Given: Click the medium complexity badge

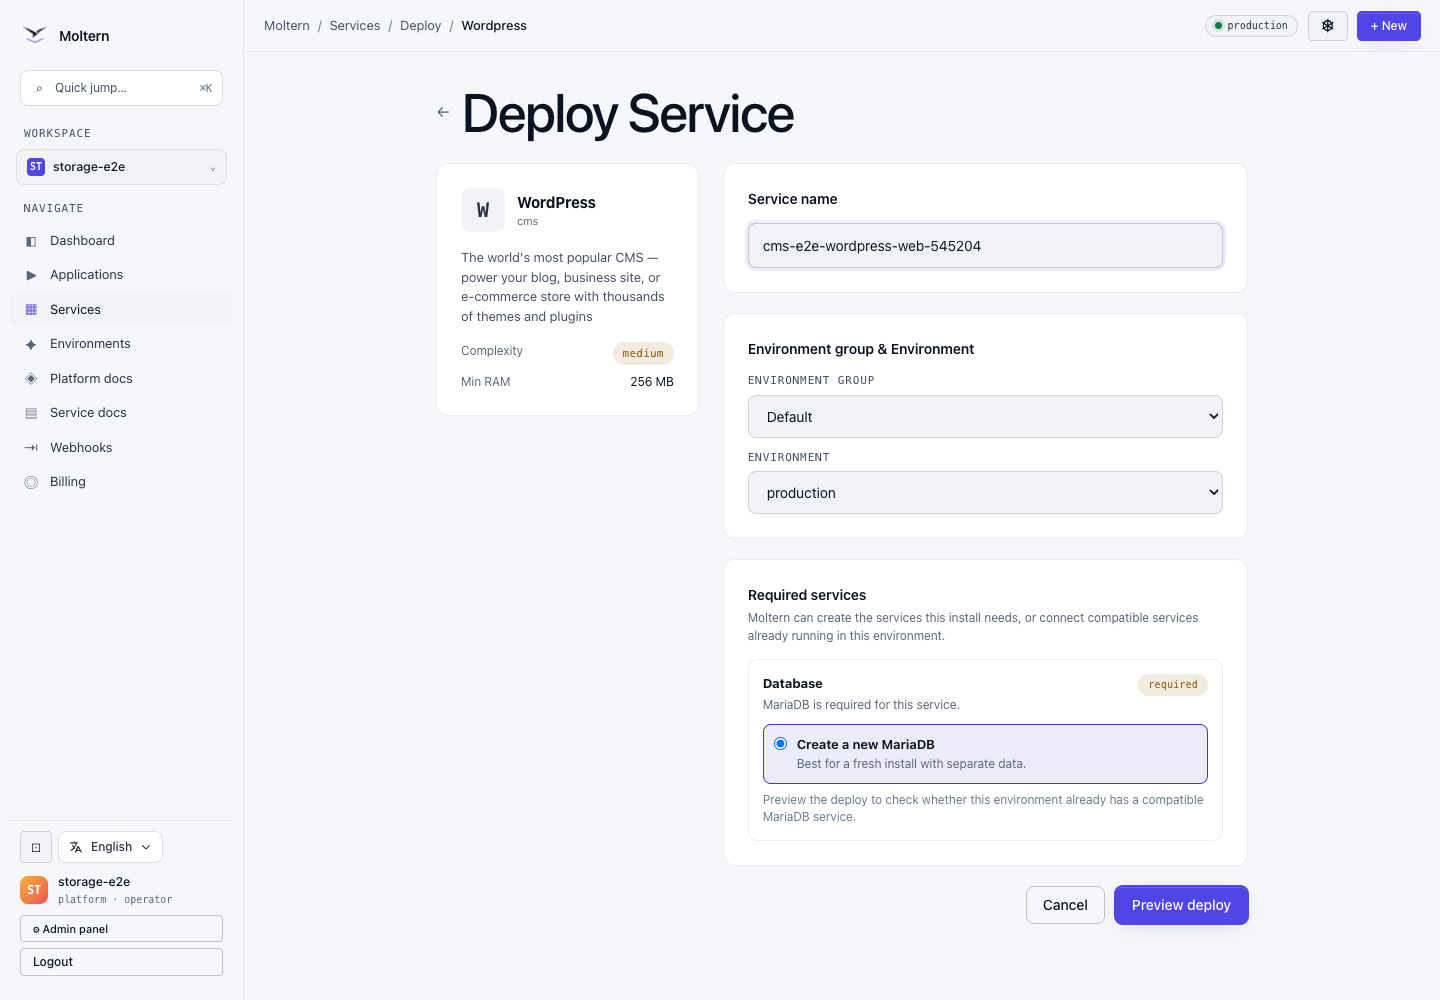Looking at the screenshot, I should [643, 353].
